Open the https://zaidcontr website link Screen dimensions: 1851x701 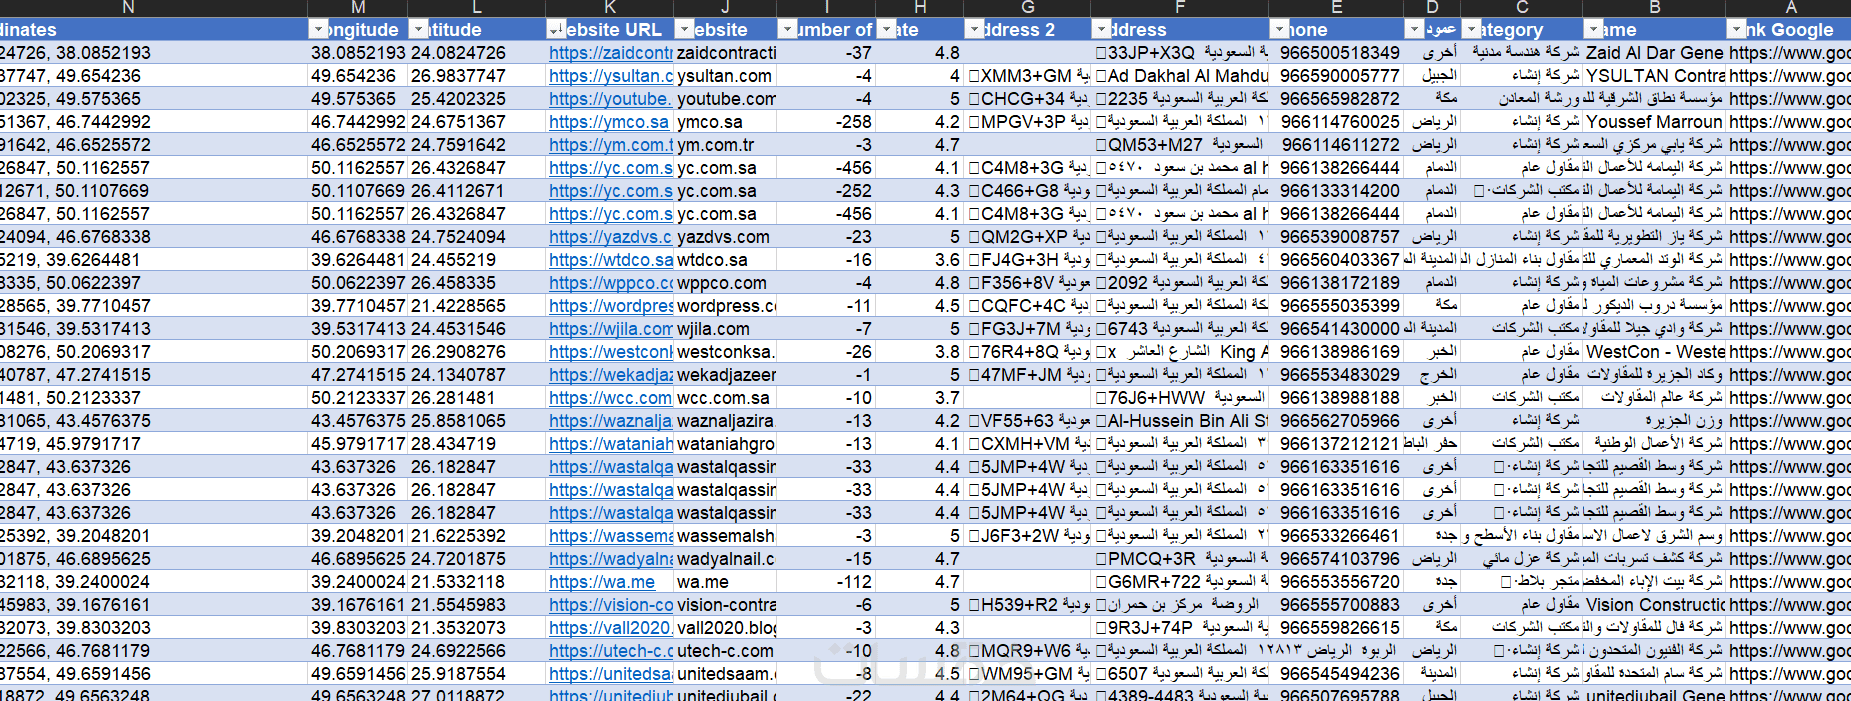pos(610,52)
